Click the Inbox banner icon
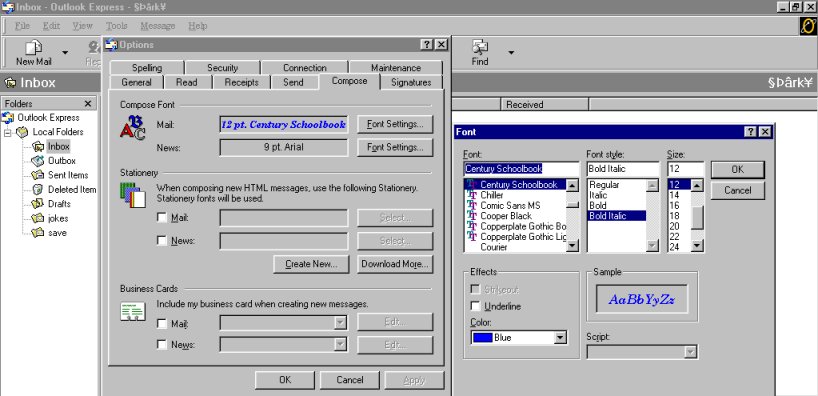Screen dimensions: 818x396 10,82
